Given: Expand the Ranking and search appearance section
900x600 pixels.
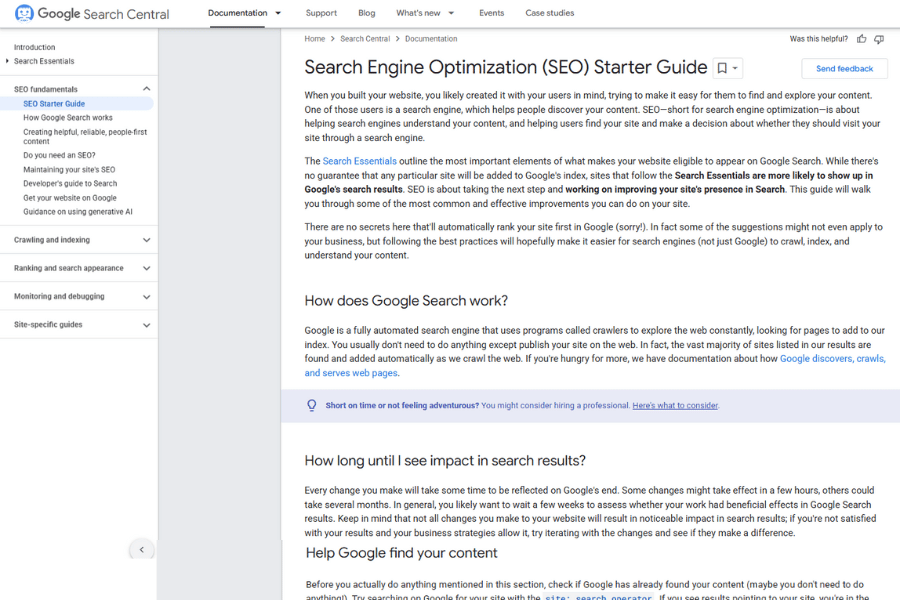Looking at the screenshot, I should click(x=146, y=268).
